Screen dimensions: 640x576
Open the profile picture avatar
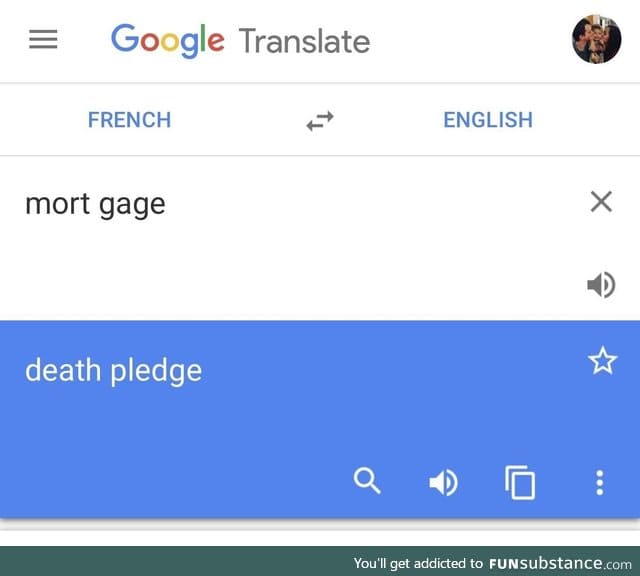coord(596,39)
